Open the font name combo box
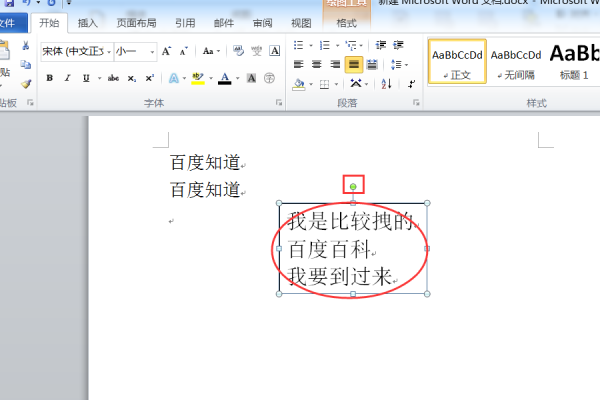 77,51
